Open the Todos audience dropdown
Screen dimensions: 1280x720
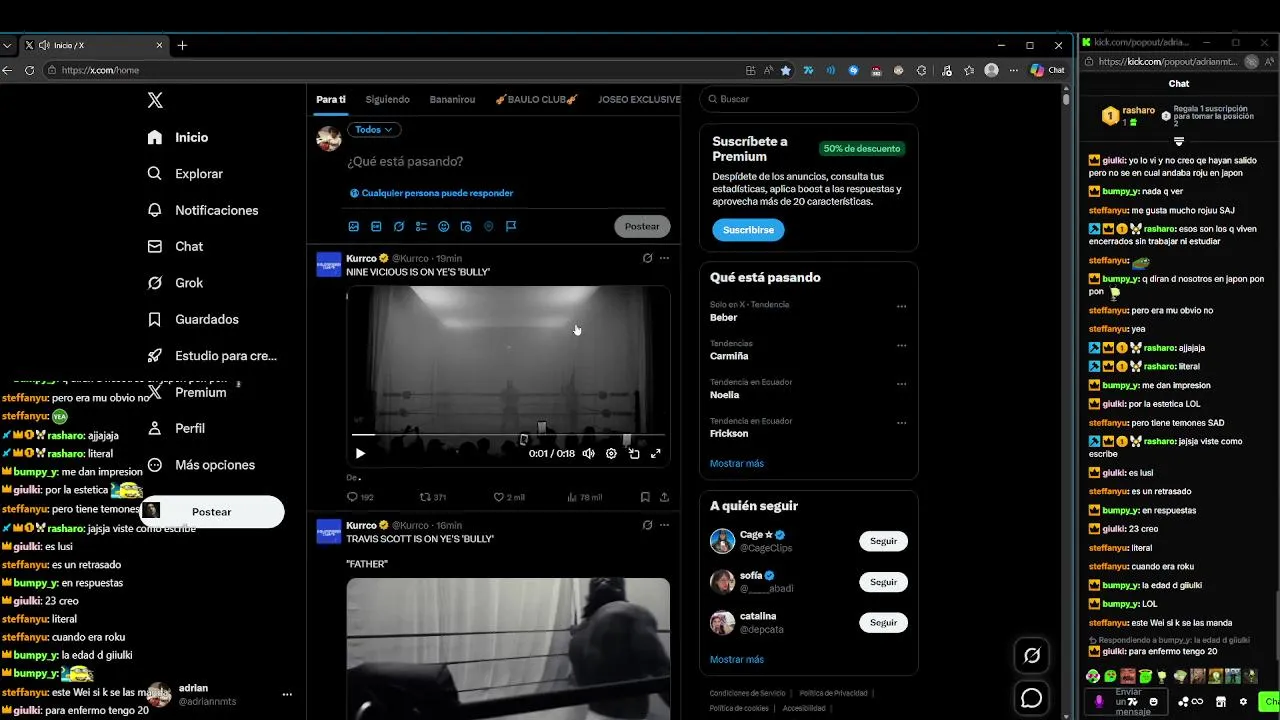(375, 129)
